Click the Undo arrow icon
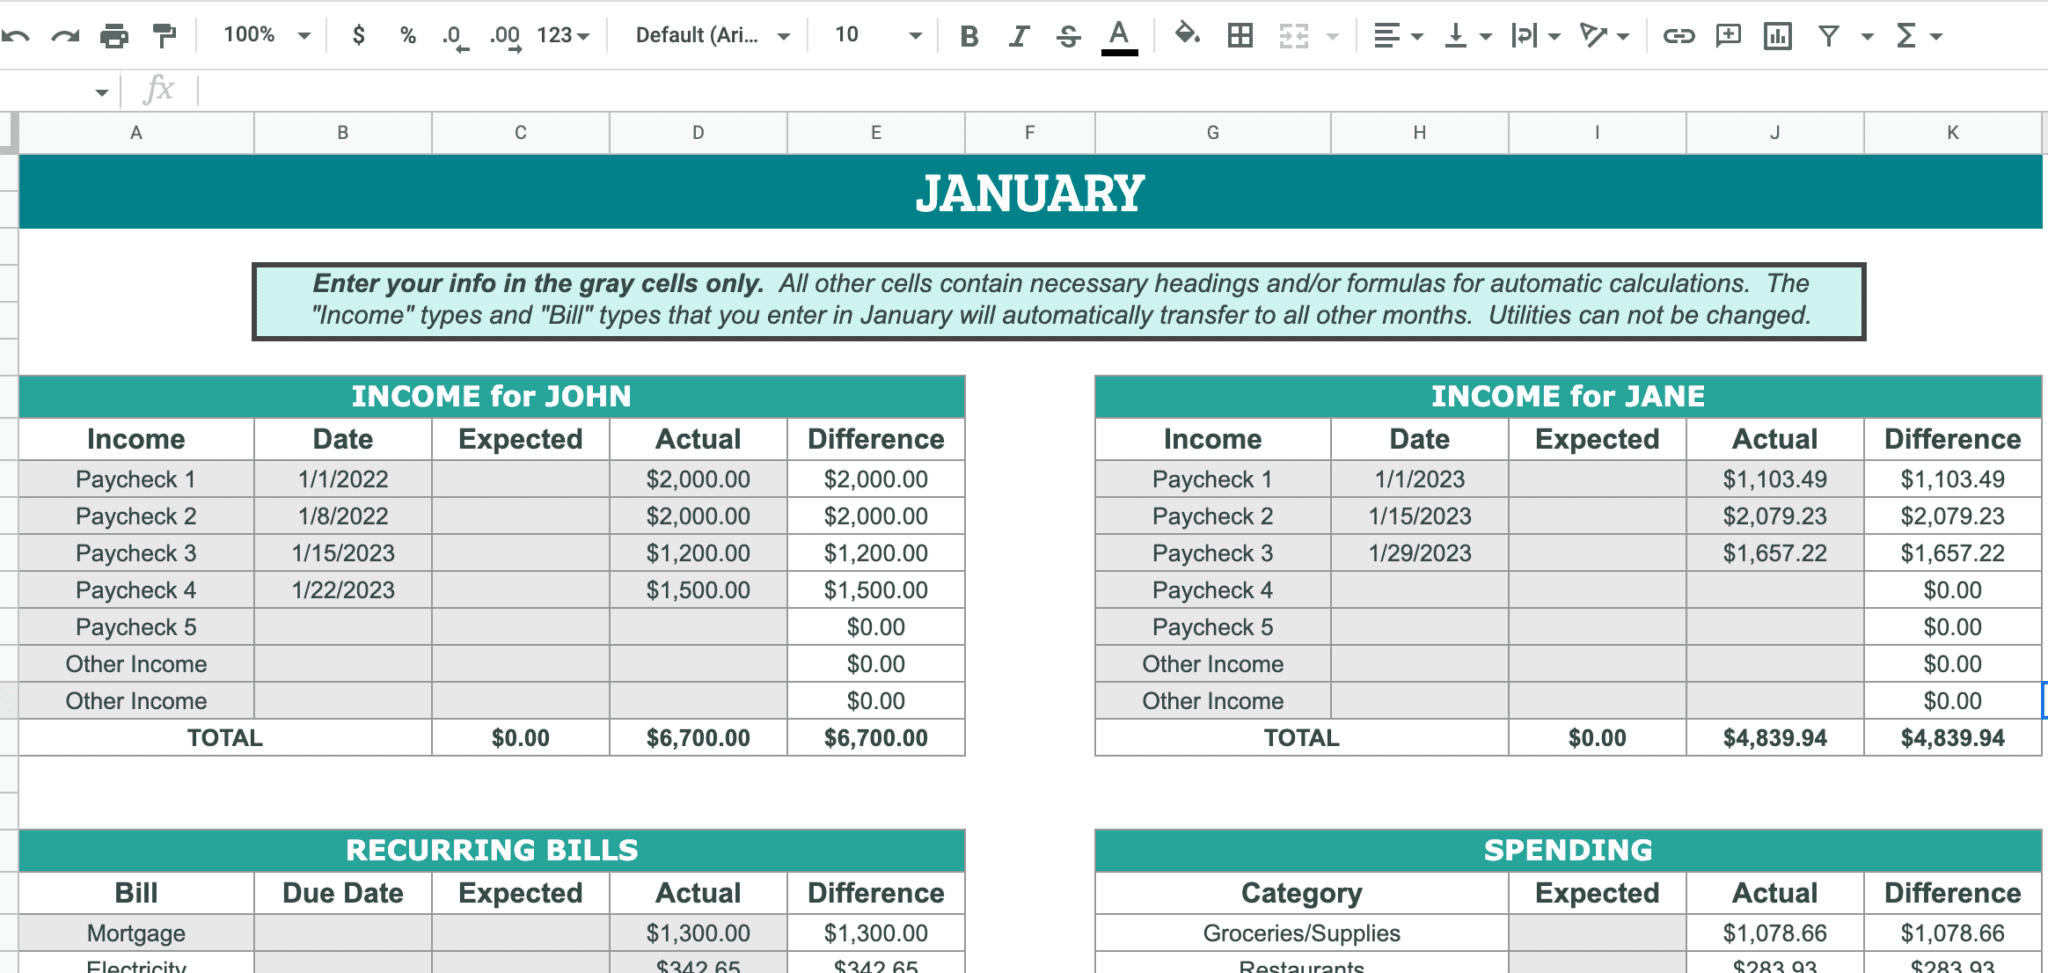 [x=16, y=36]
